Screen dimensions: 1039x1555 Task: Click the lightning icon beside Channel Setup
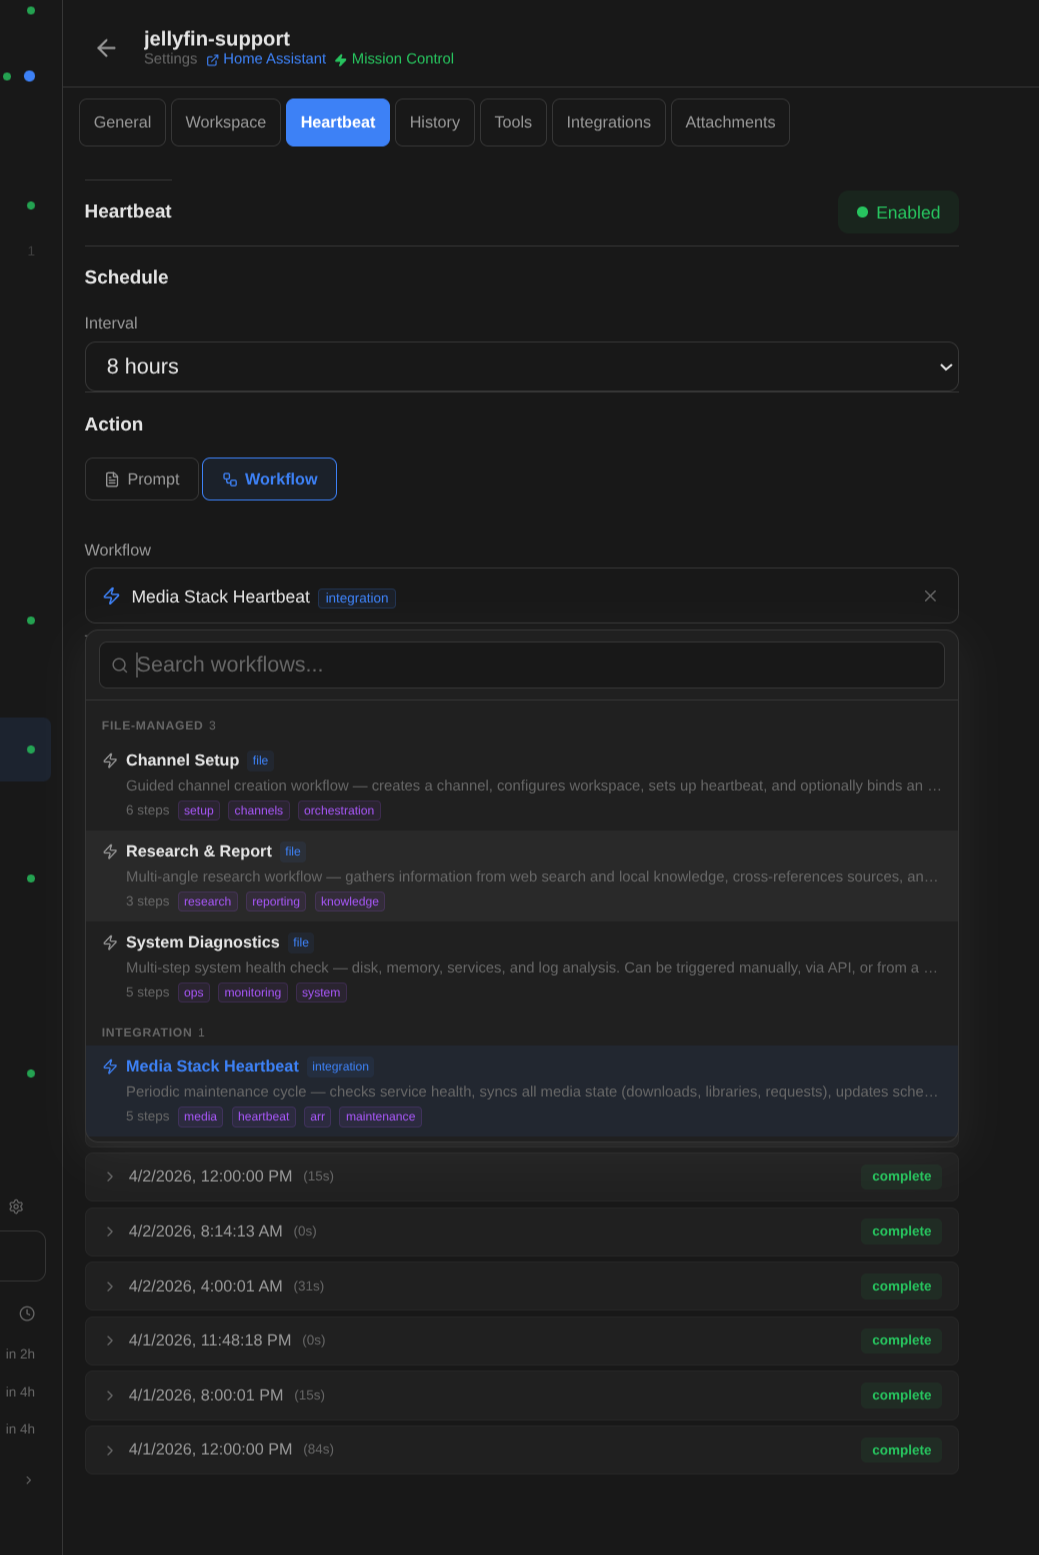tap(110, 761)
